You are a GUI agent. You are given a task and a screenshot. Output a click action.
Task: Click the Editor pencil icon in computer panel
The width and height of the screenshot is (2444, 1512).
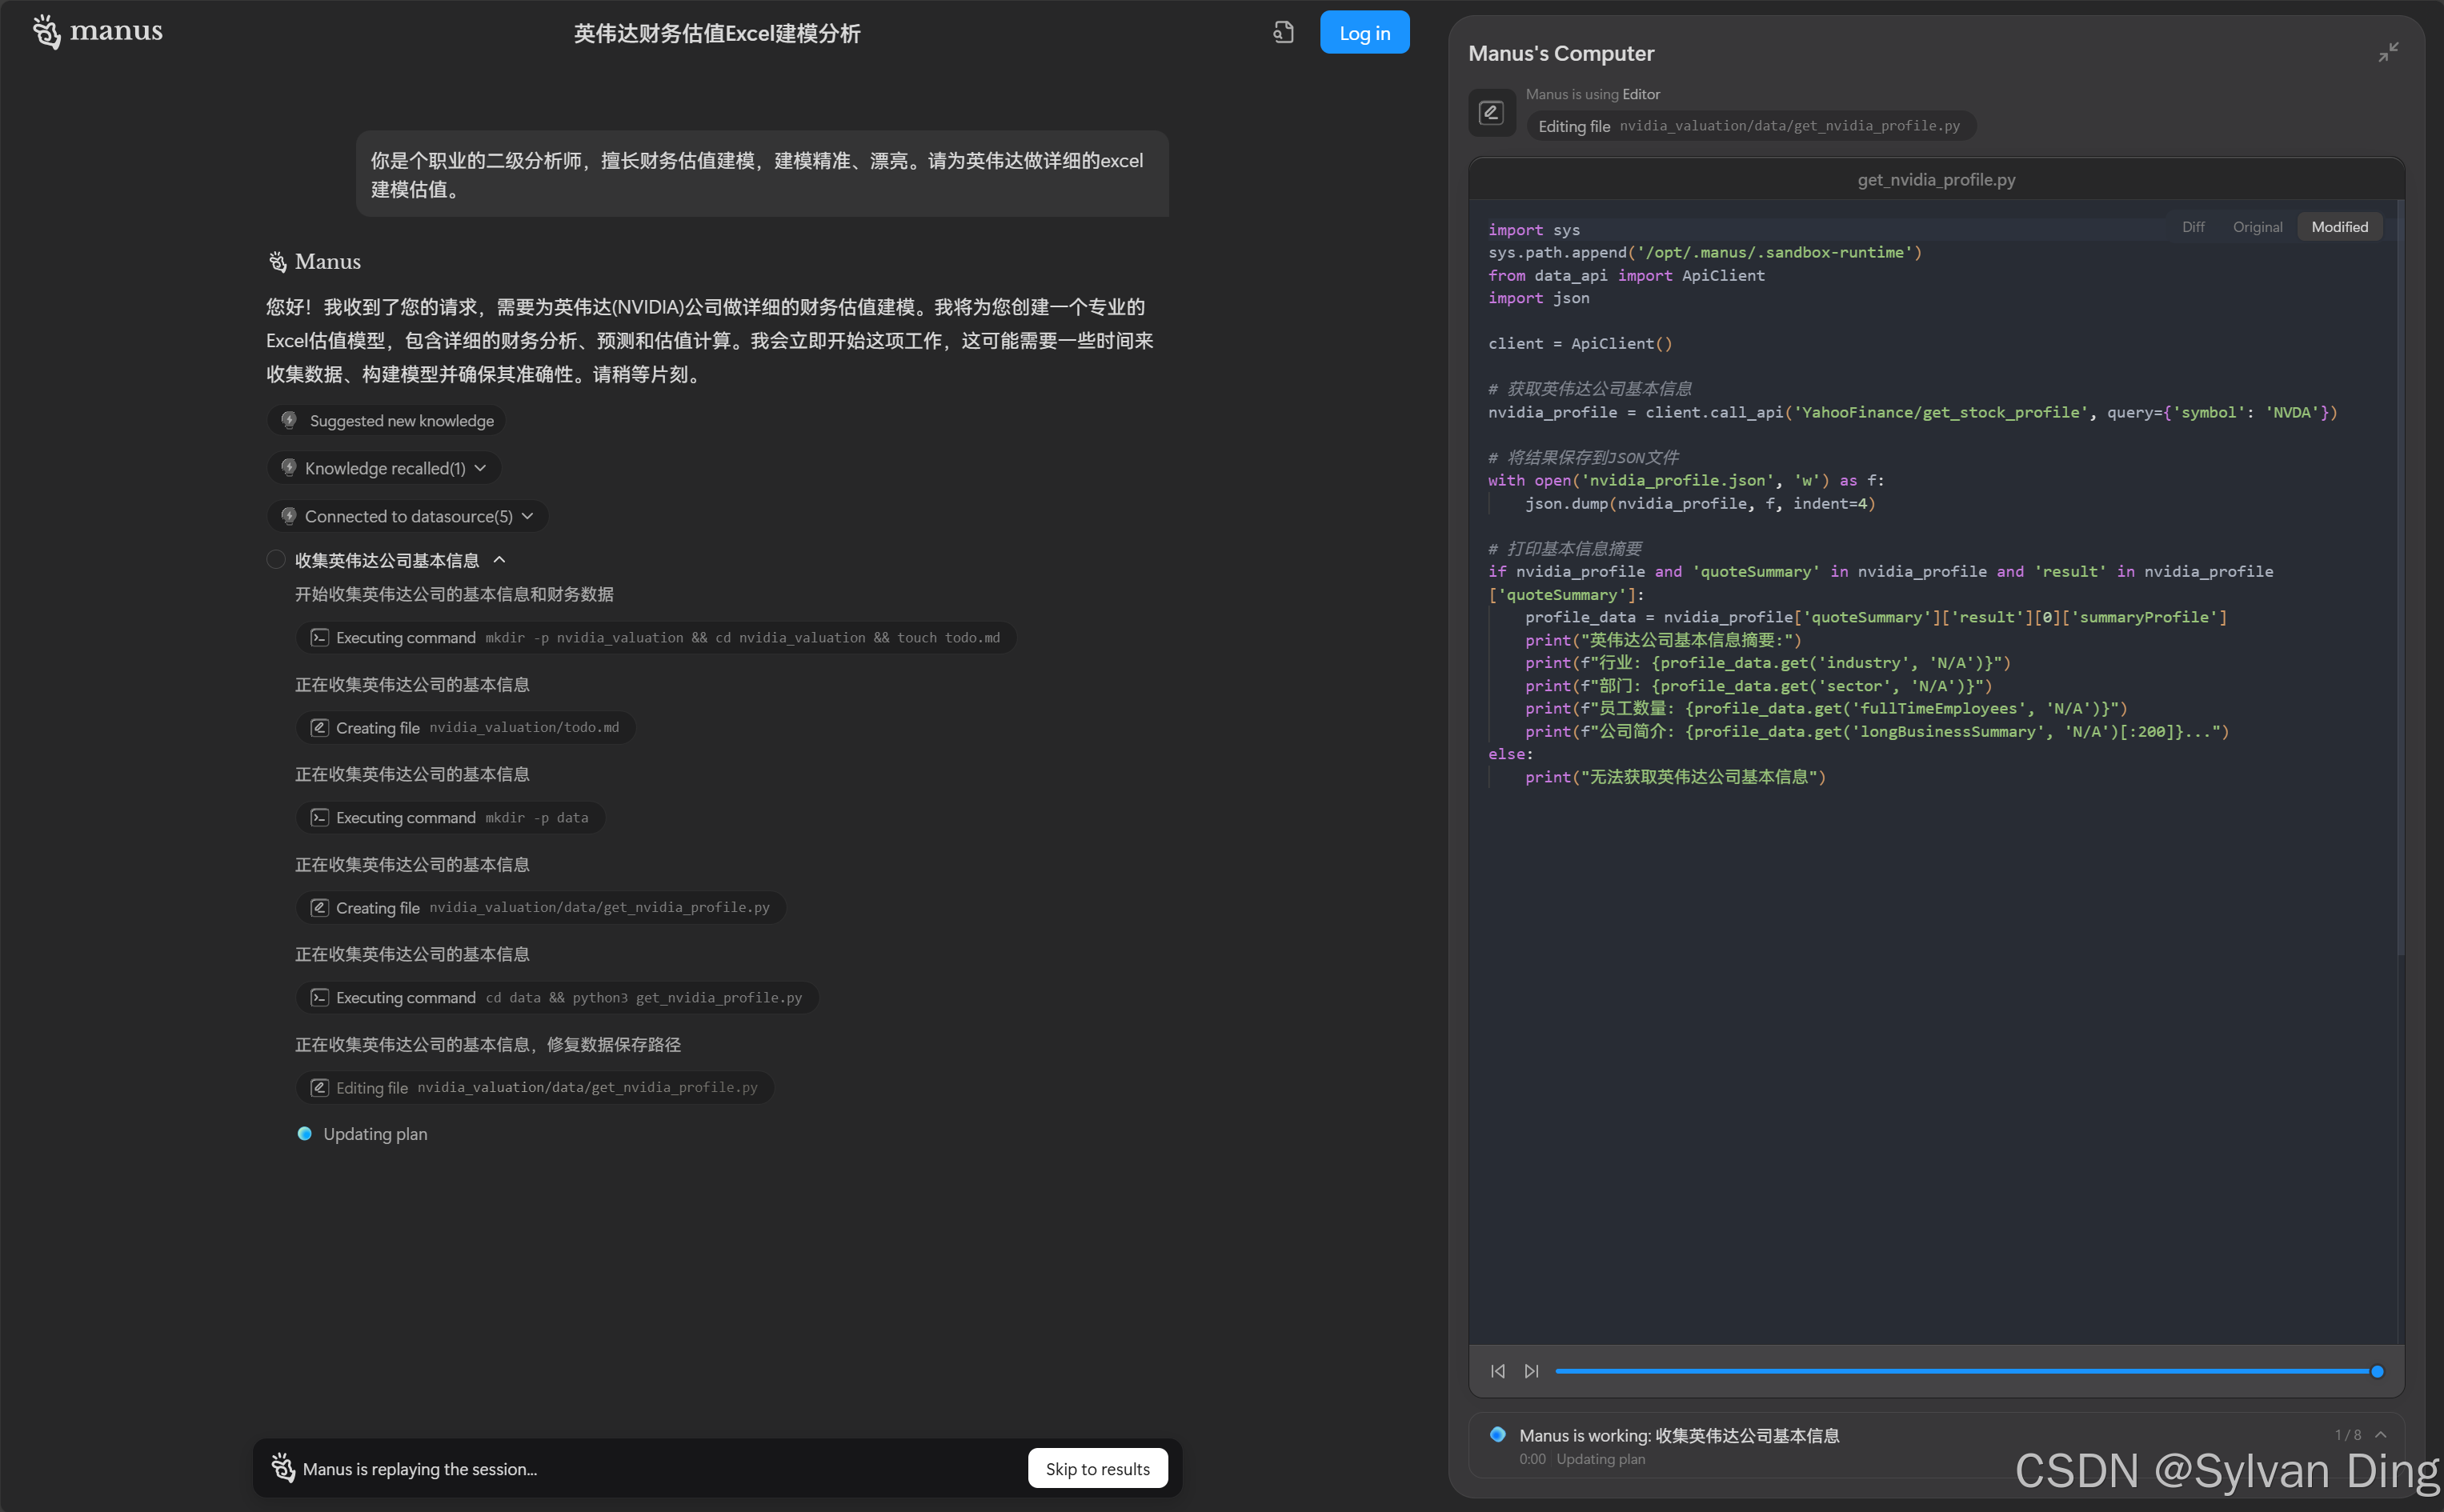pyautogui.click(x=1491, y=112)
